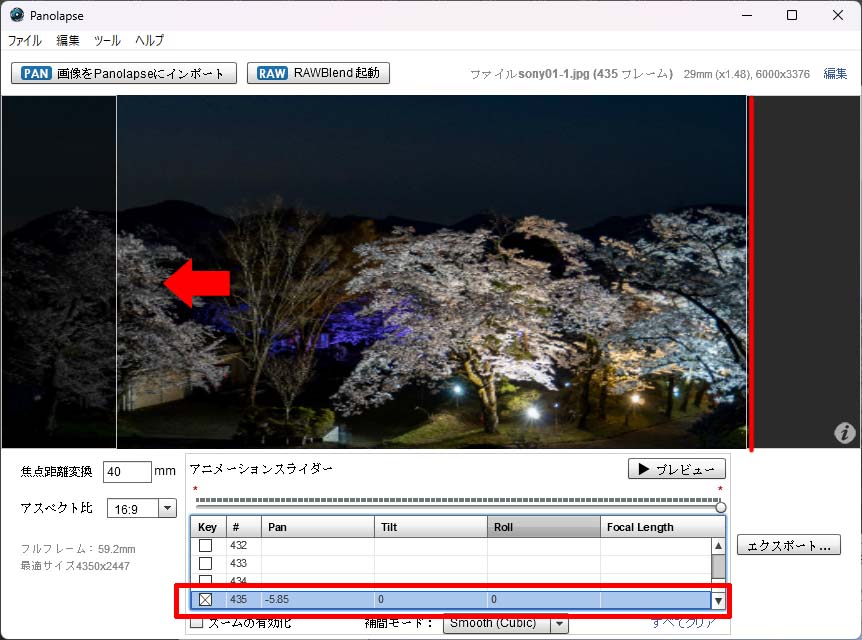Check the Key box for frame 433
This screenshot has height=640, width=862.
coord(205,564)
